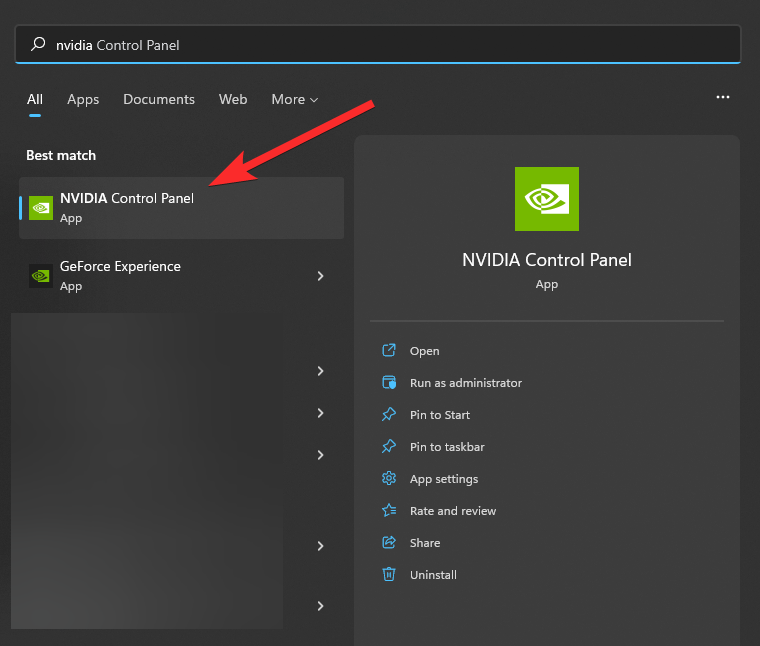Click the gear icon for App settings
The width and height of the screenshot is (760, 646).
point(389,479)
